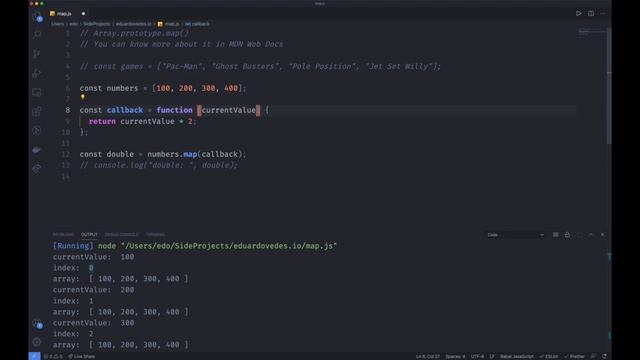Image resolution: width=640 pixels, height=360 pixels.
Task: Click the minimap code overview
Action: (x=590, y=32)
